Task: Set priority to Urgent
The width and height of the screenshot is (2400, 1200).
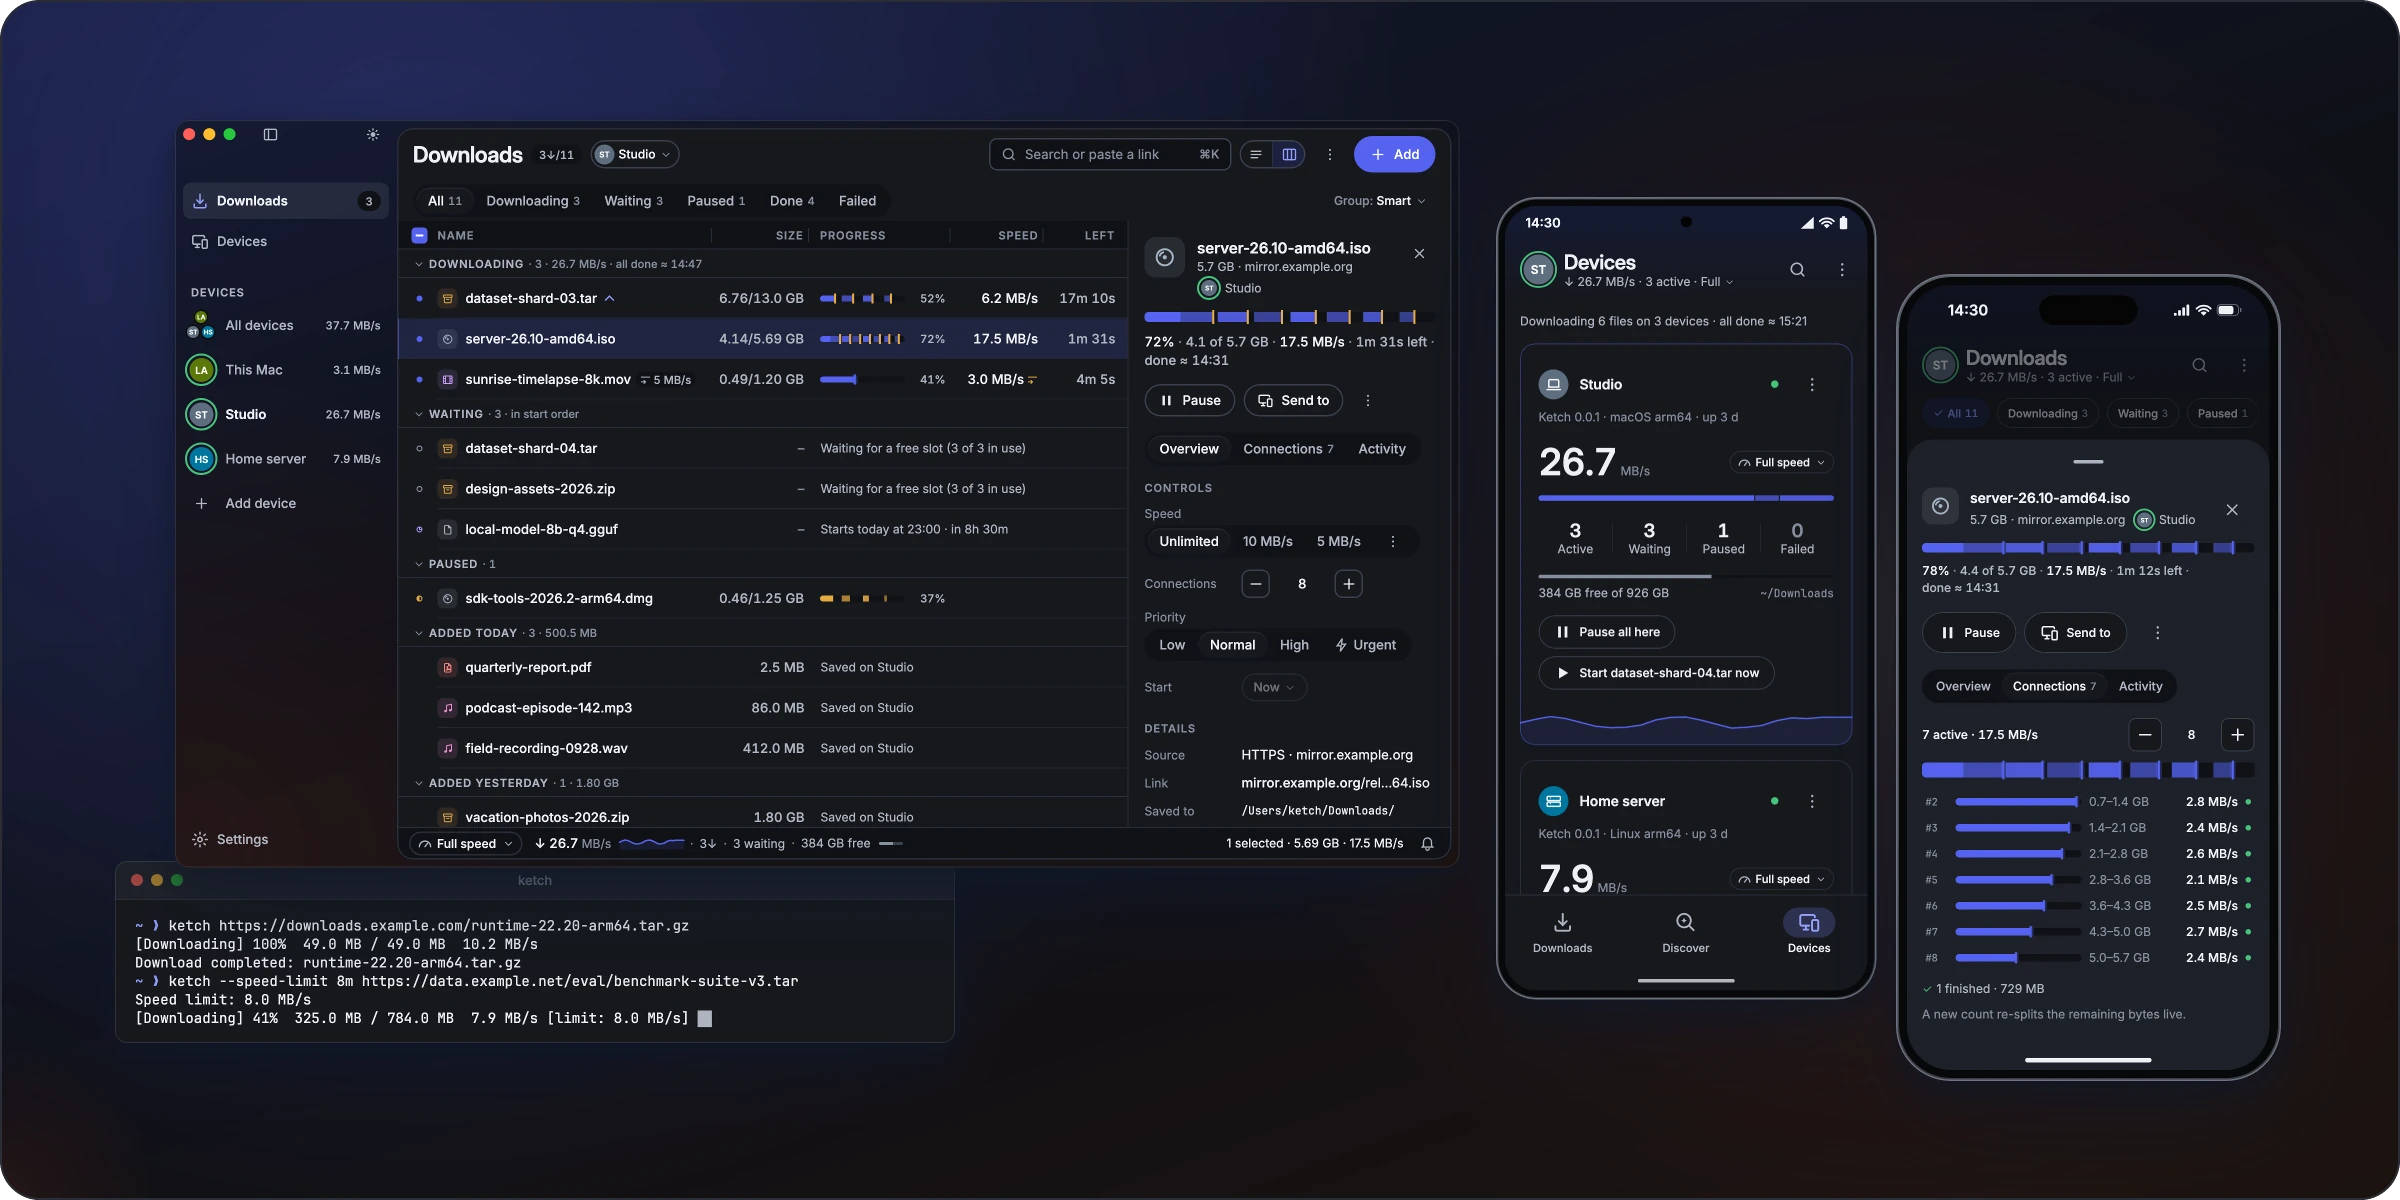Action: 1365,645
